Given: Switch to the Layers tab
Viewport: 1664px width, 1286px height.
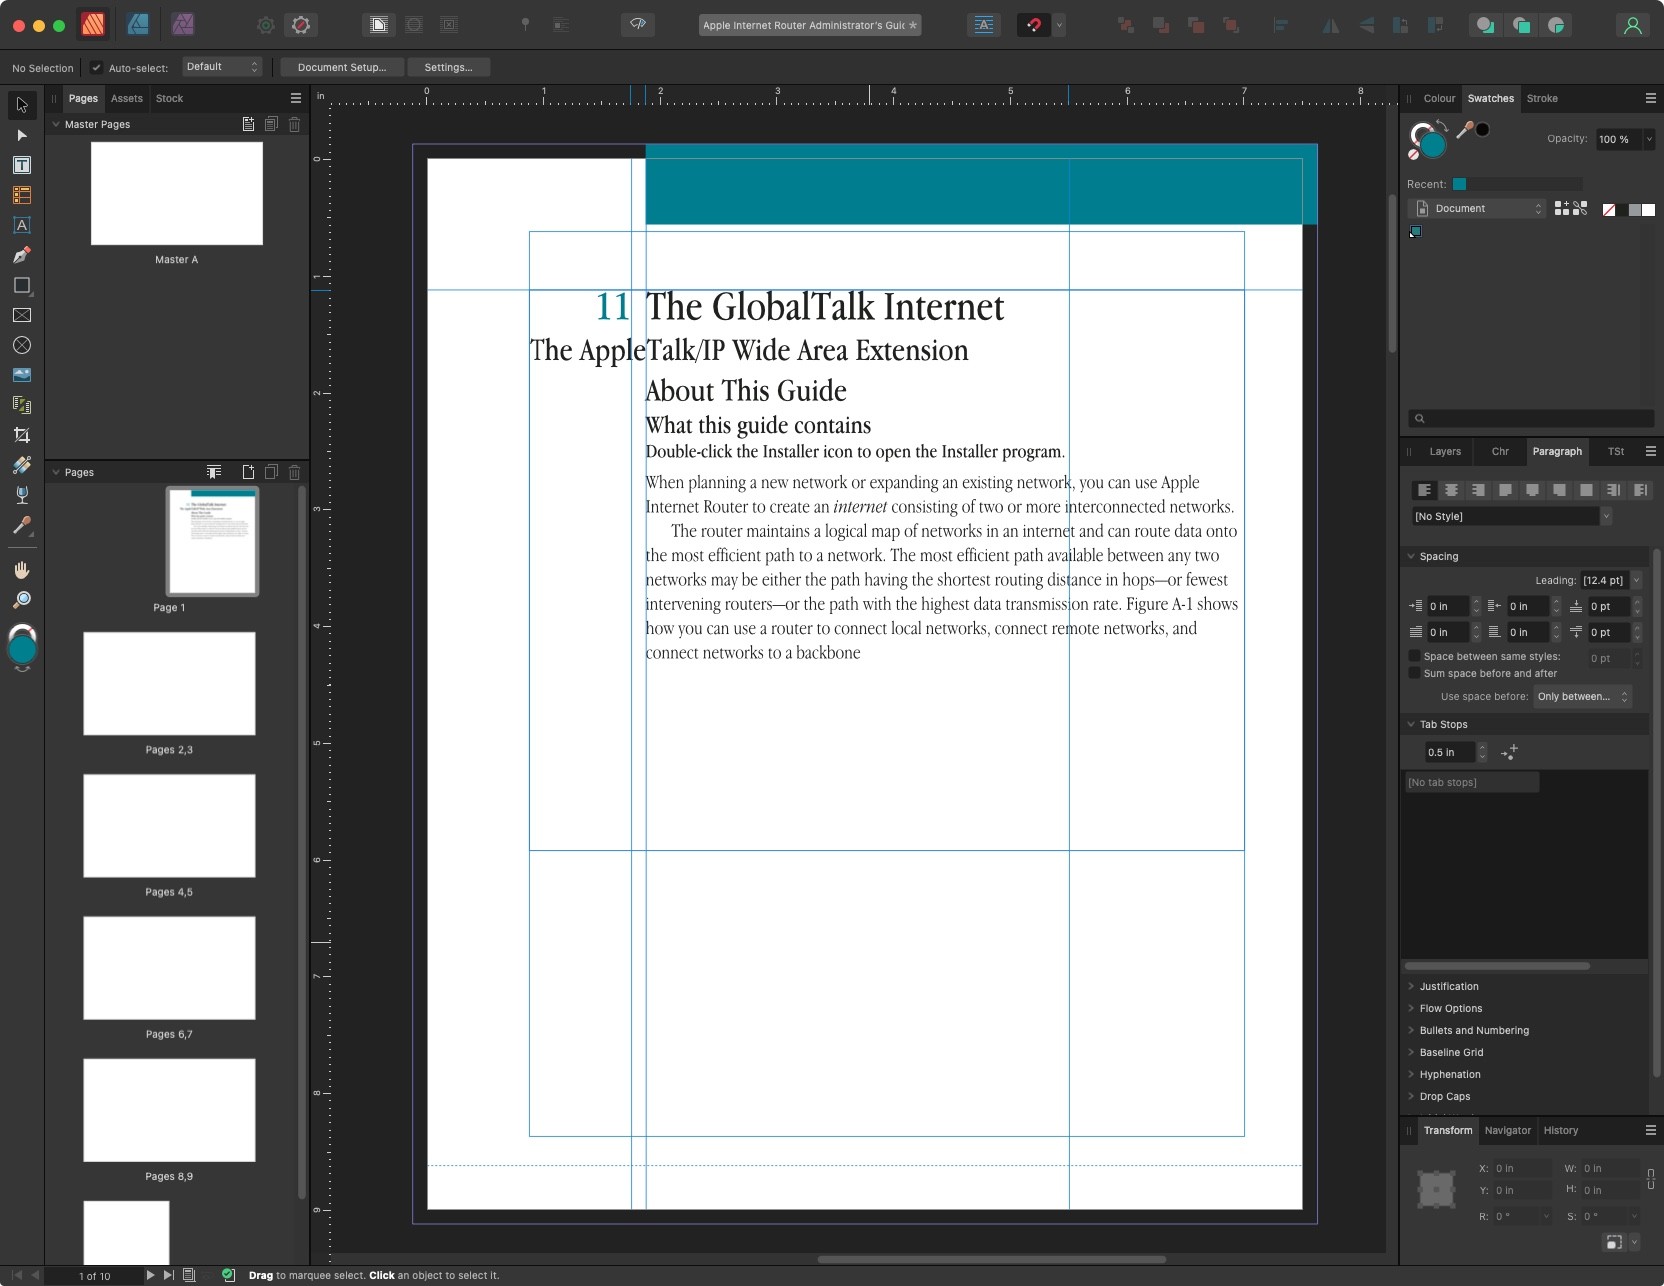Looking at the screenshot, I should click(x=1445, y=451).
